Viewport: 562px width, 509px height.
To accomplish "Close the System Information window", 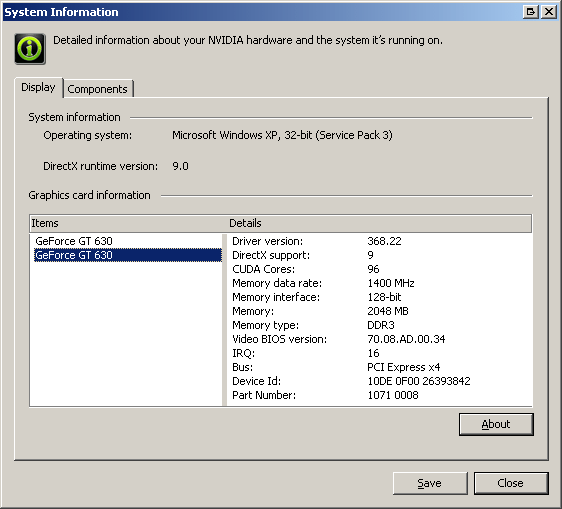I will [x=549, y=12].
